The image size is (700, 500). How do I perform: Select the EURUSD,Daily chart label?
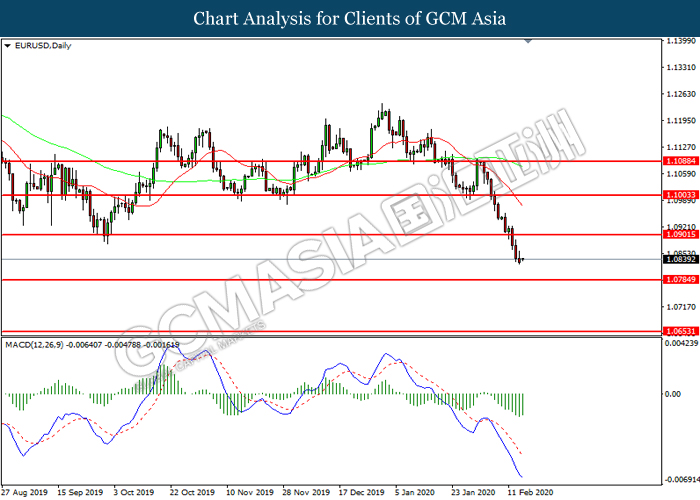[43, 46]
